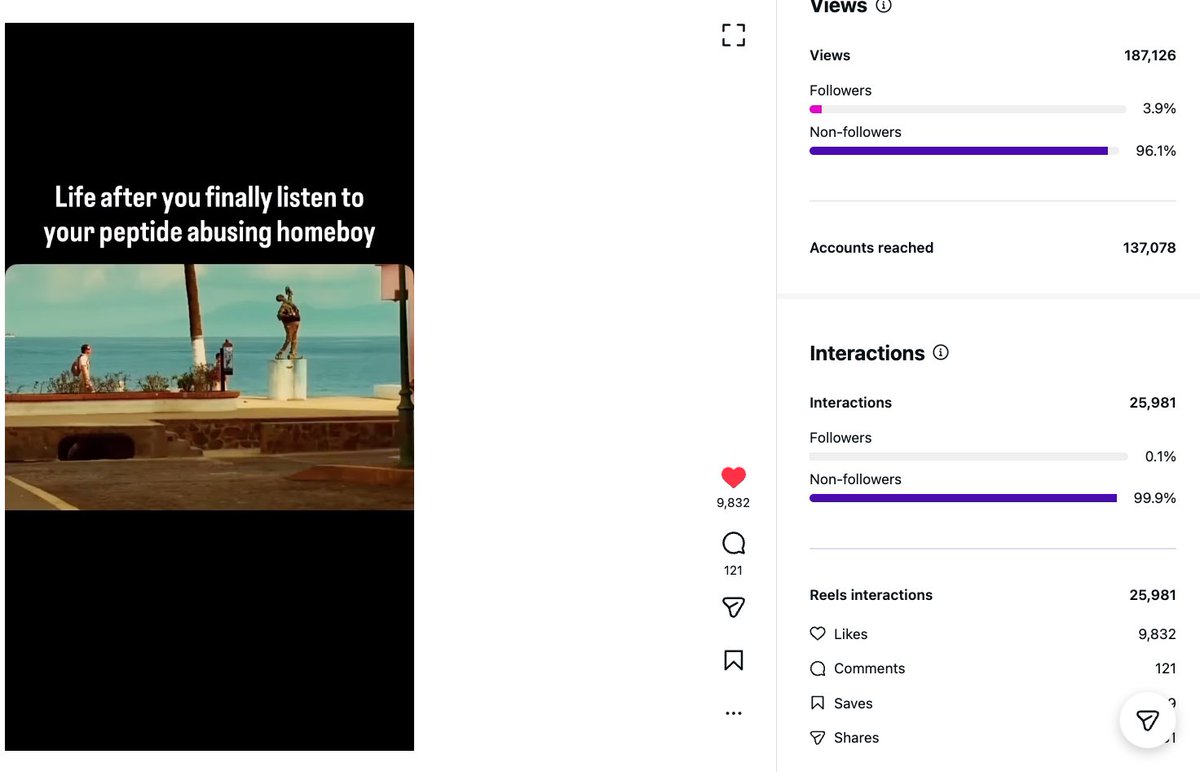Save the reel with bookmark icon

733,661
